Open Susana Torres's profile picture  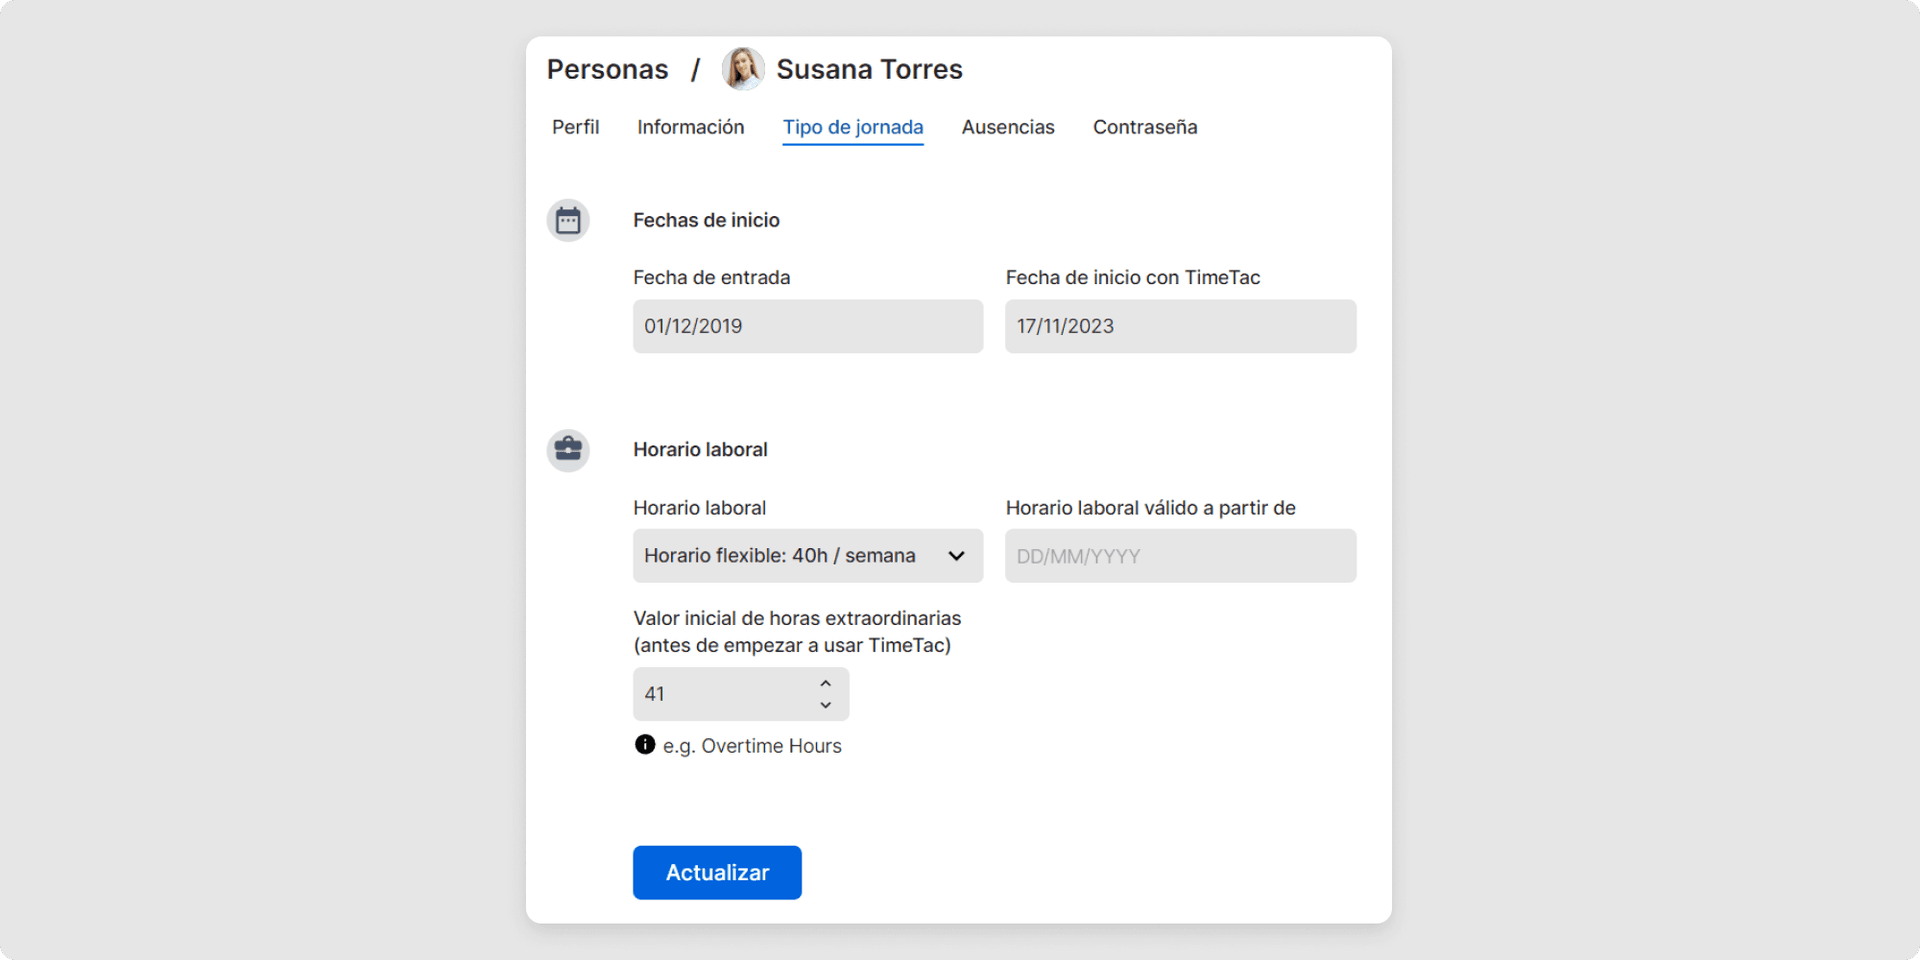point(742,68)
